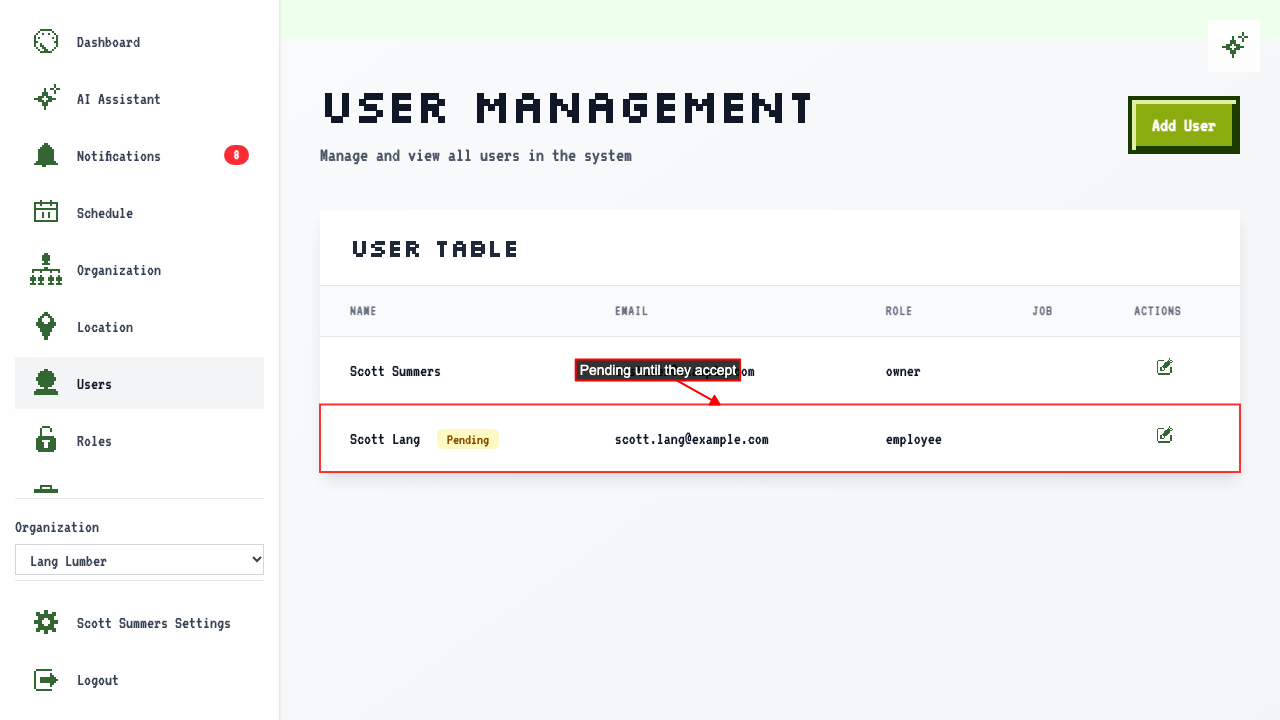
Task: Click the Job column header
Action: 1042,311
